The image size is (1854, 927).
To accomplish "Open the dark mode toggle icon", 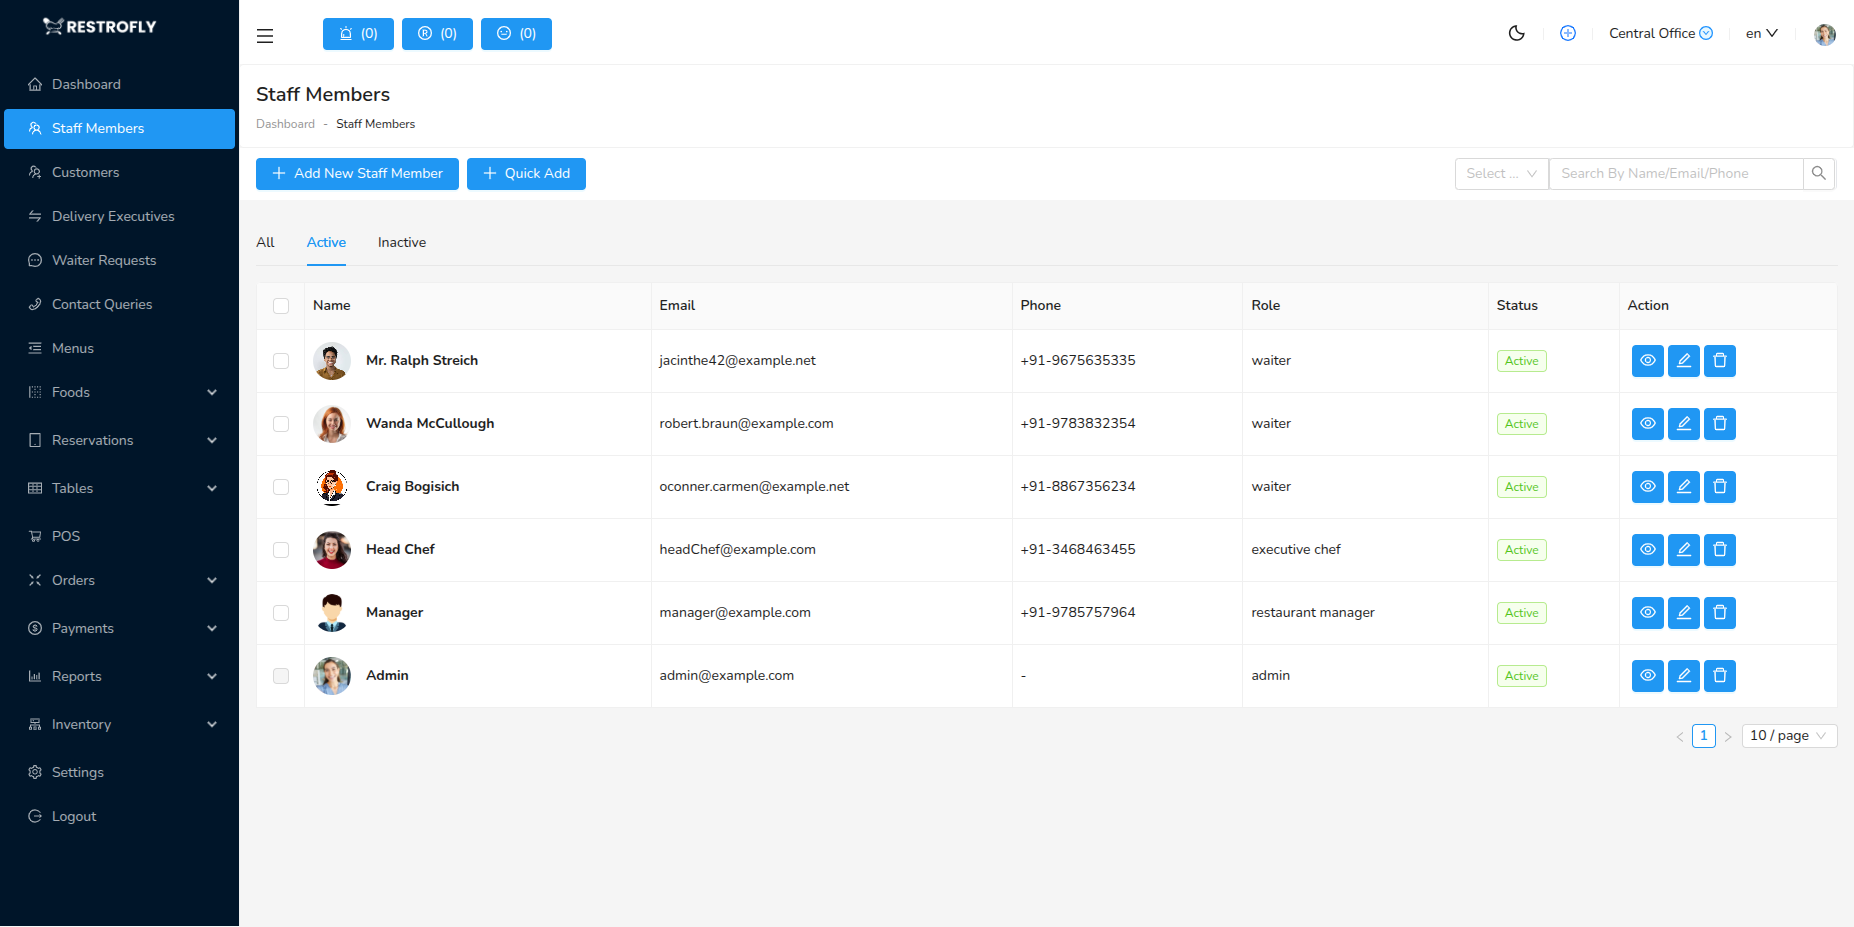I will pos(1516,33).
